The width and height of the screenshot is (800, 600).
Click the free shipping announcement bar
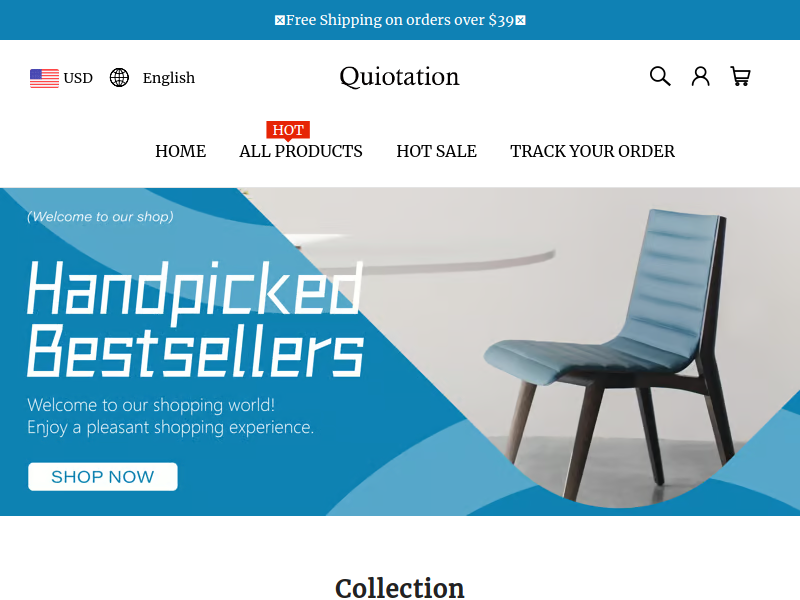[x=400, y=20]
